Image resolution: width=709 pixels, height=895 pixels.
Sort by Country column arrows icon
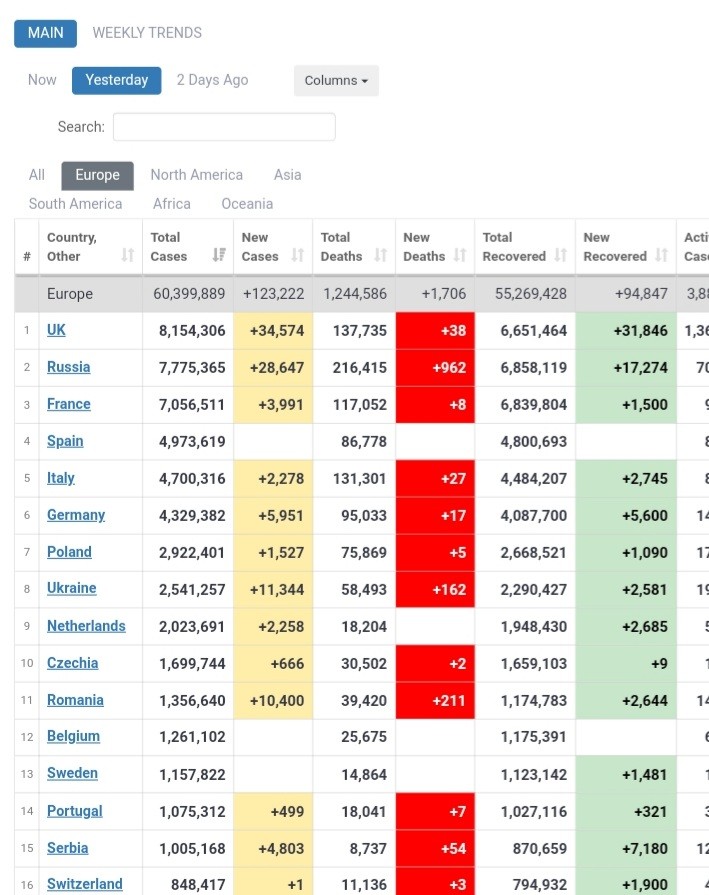click(x=127, y=256)
